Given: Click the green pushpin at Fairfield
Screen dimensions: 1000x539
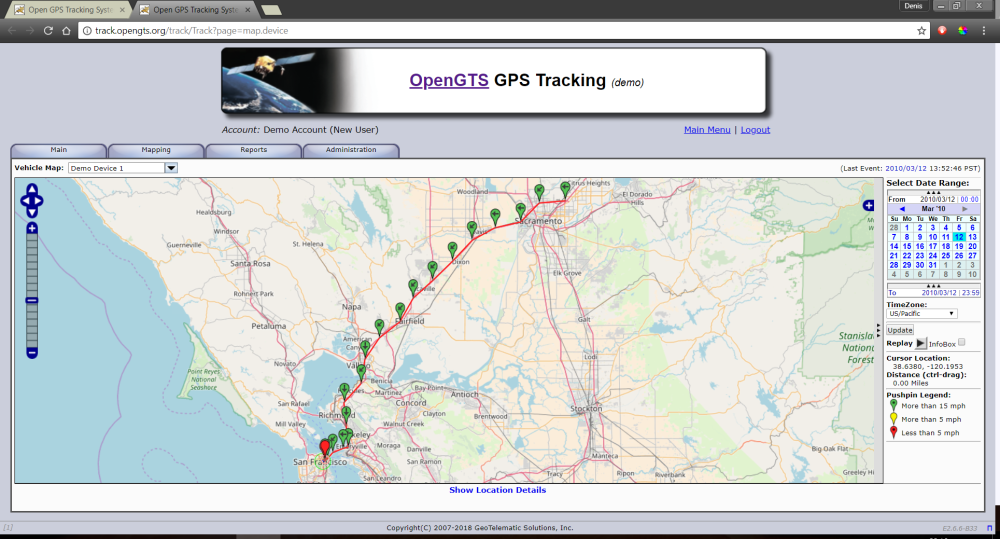Looking at the screenshot, I should 400,311.
